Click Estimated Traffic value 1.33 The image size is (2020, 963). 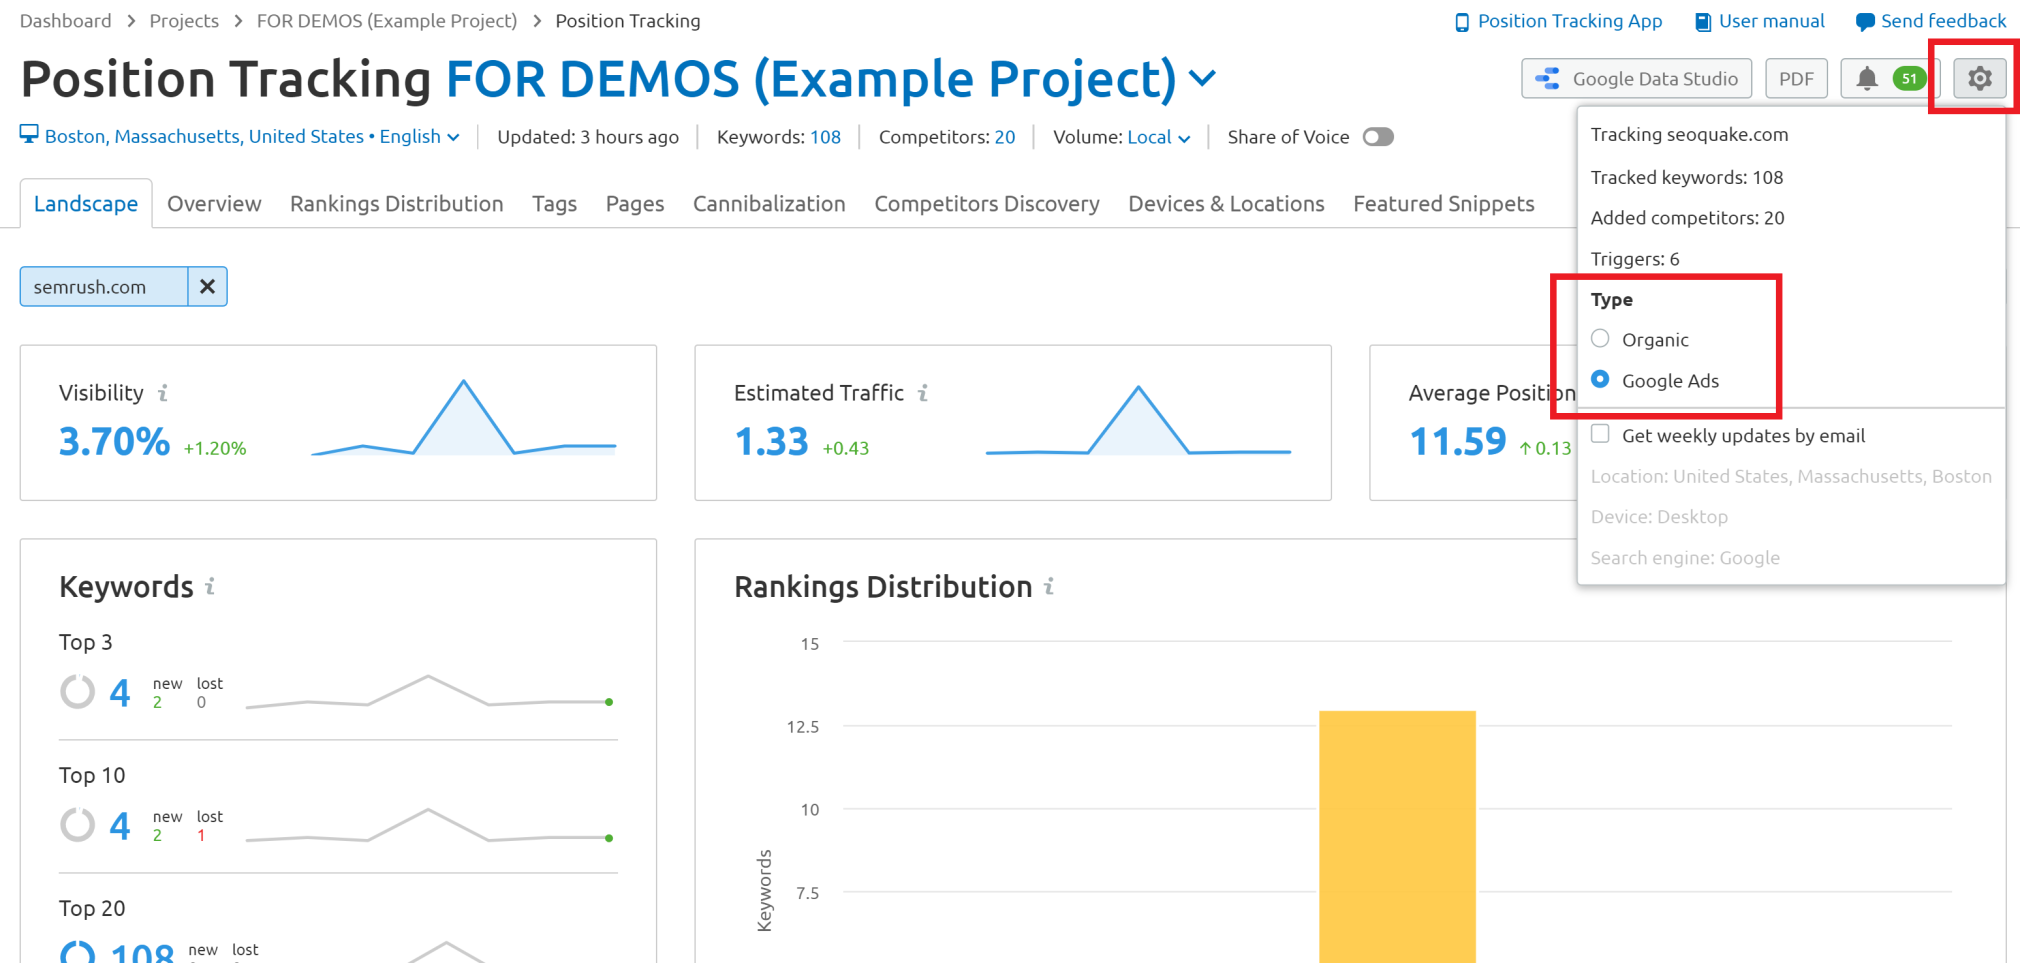tap(771, 441)
